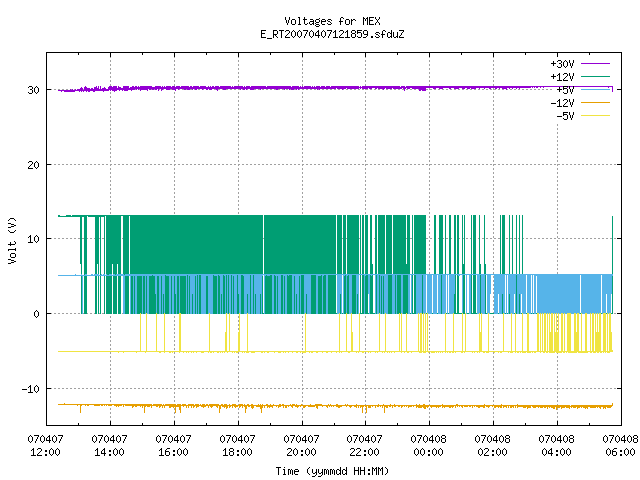Screen dimensions: 640x480
Task: Click the +30V legend label
Action: click(562, 64)
